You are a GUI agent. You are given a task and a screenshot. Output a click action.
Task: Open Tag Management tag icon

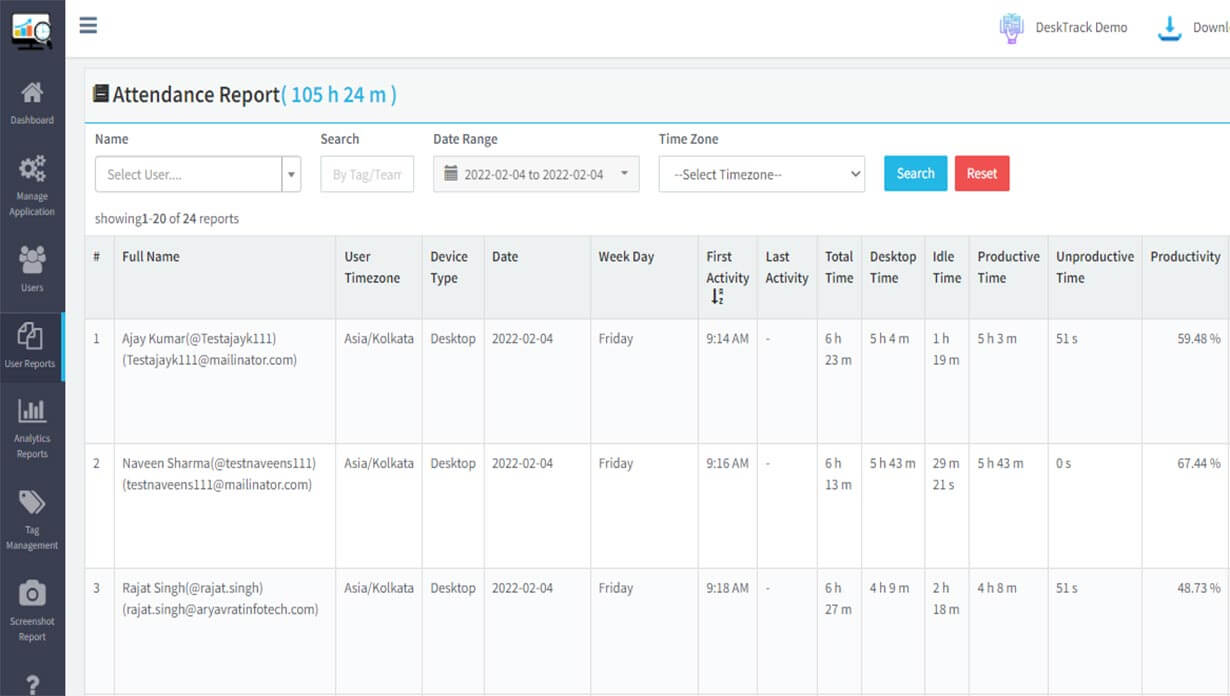click(x=32, y=502)
